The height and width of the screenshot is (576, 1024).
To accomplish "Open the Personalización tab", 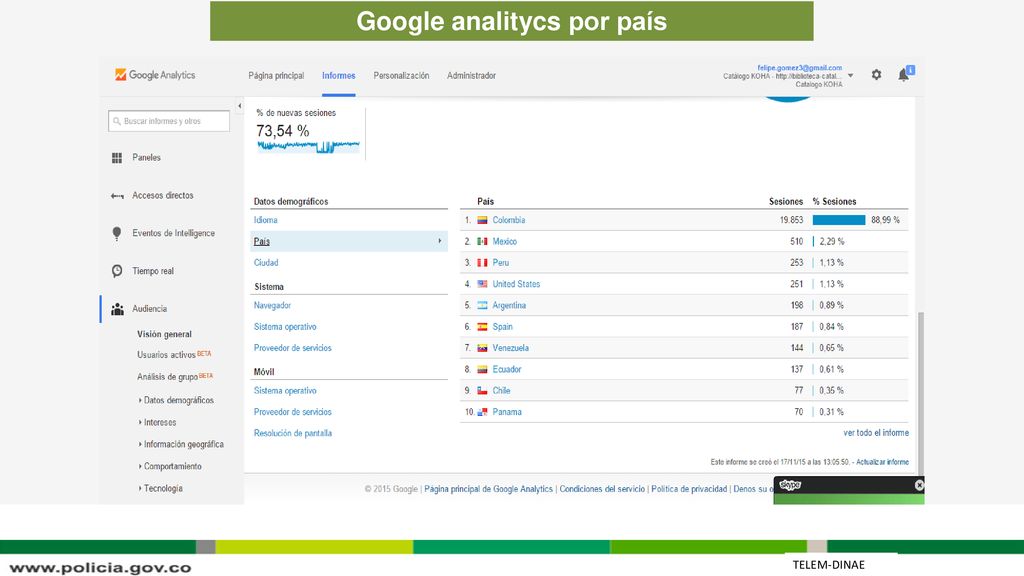I will click(401, 76).
